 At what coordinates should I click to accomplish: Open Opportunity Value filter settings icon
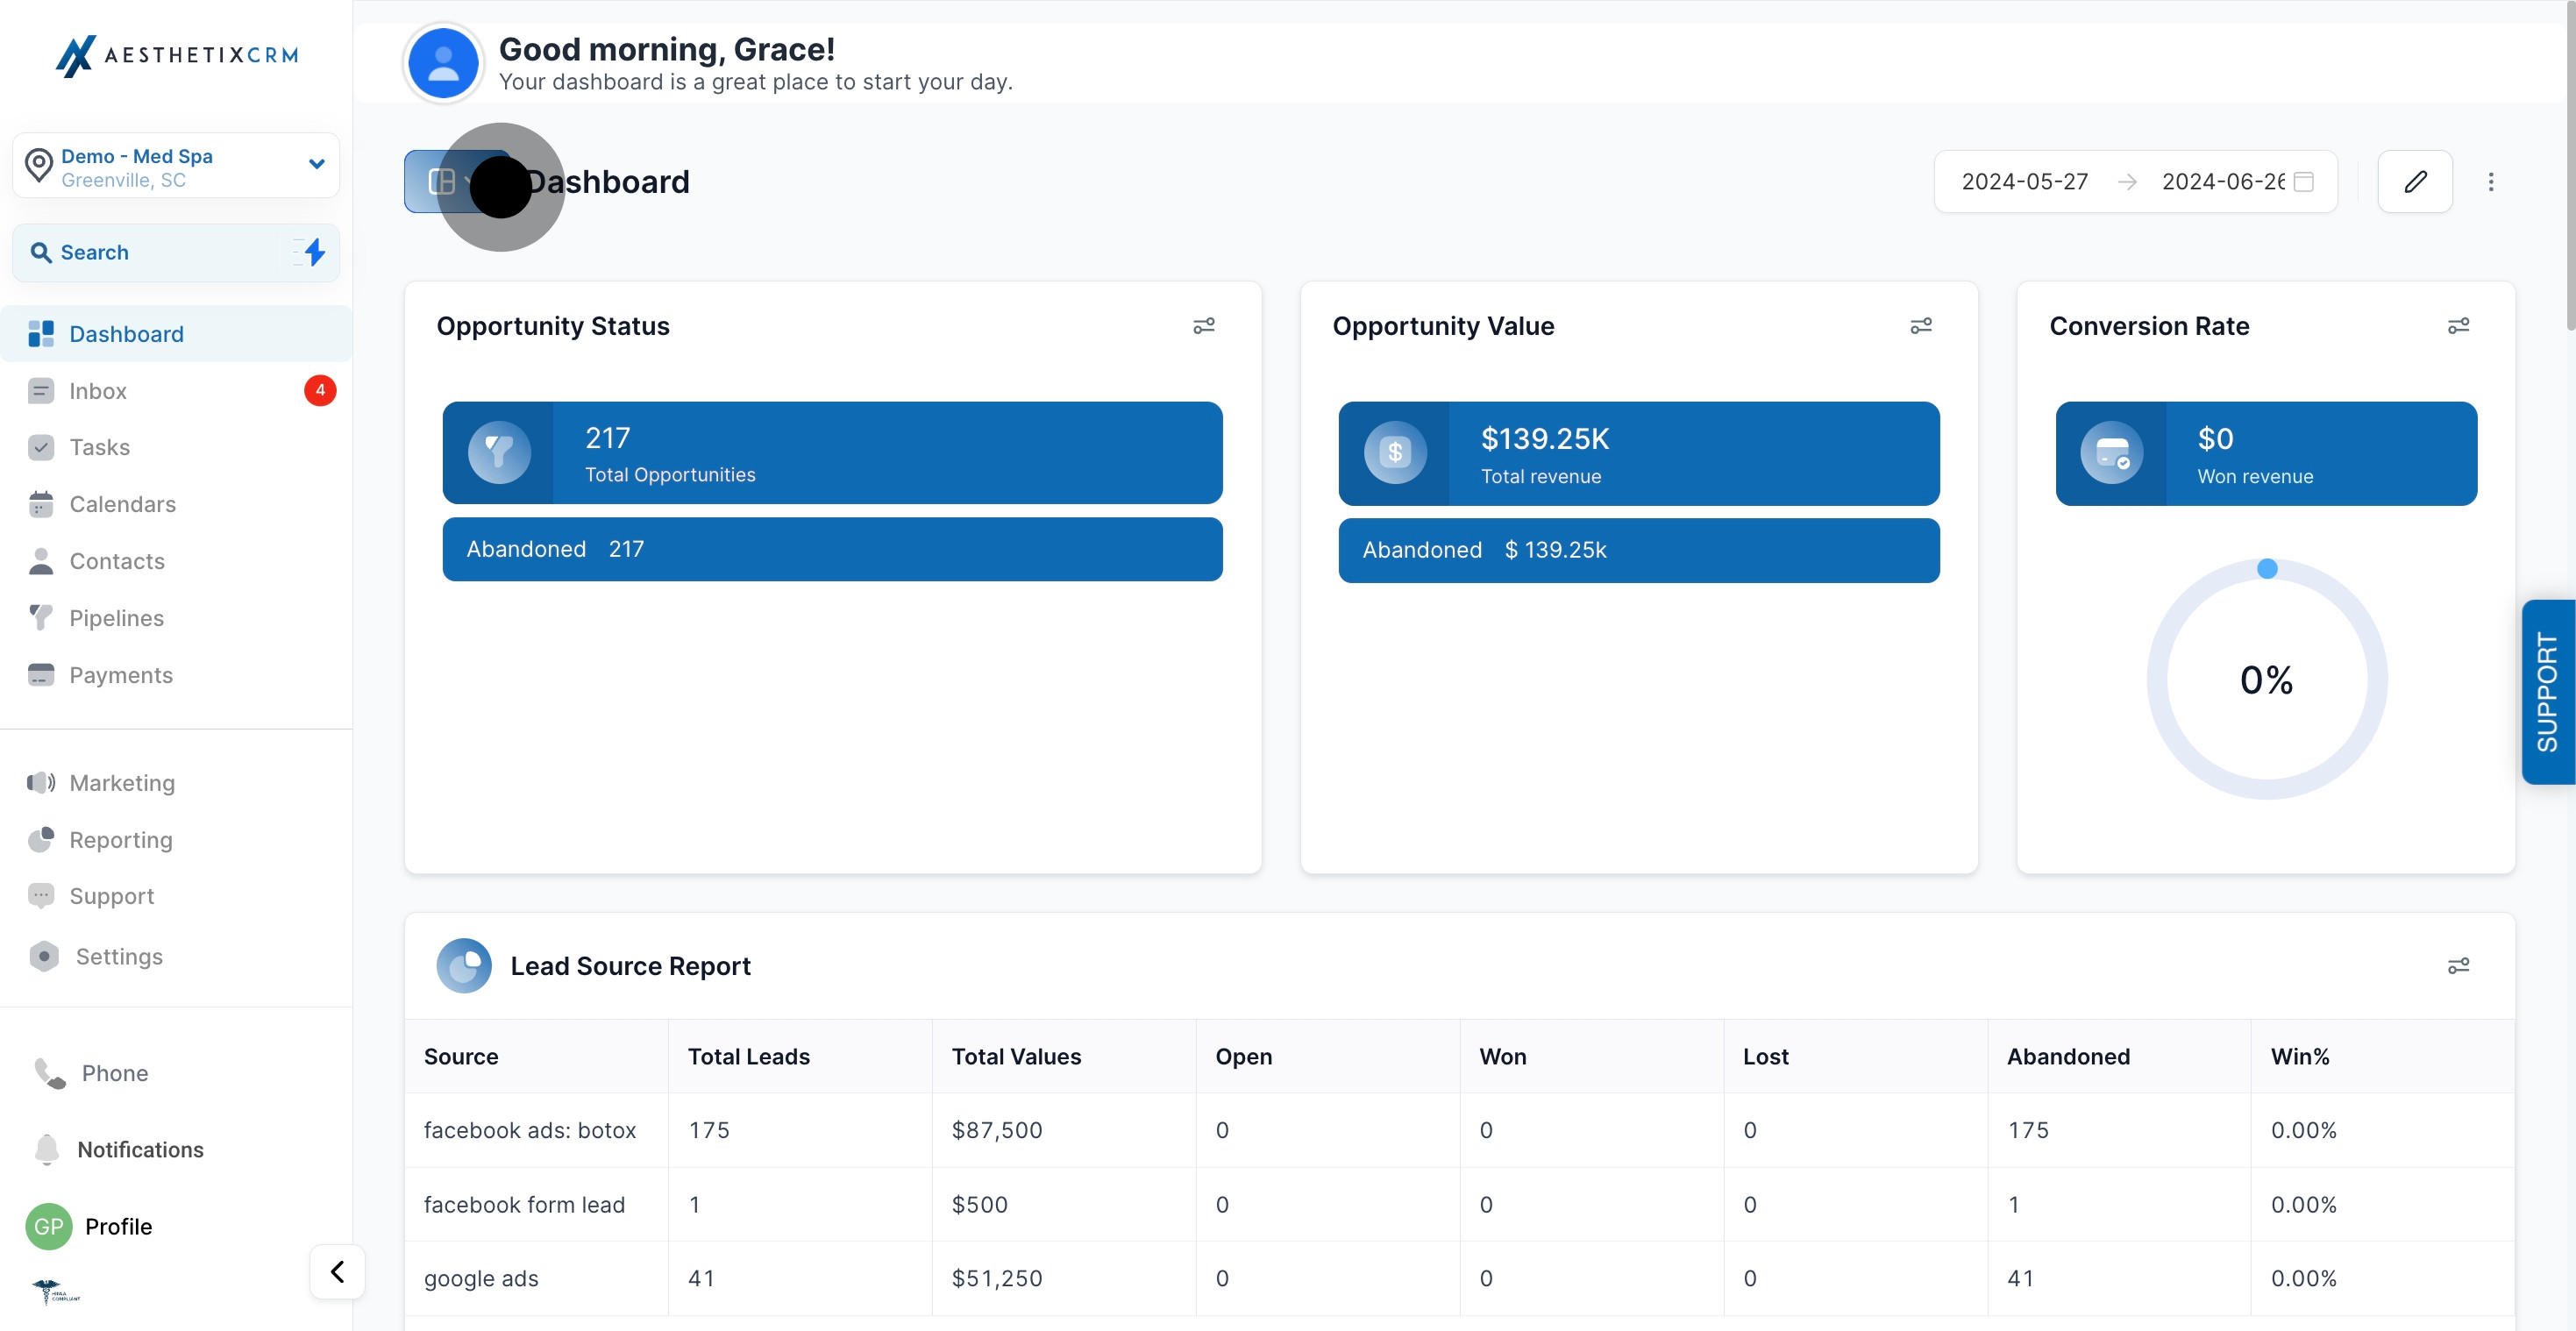tap(1920, 326)
